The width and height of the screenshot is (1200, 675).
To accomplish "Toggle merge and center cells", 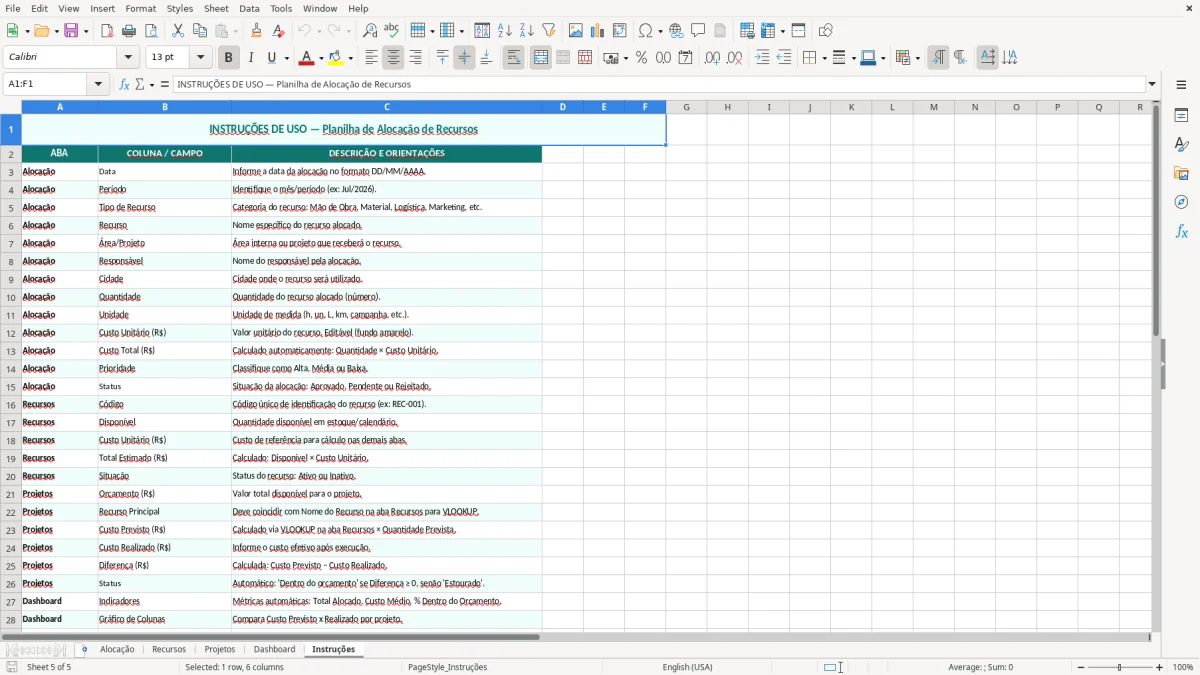I will pyautogui.click(x=541, y=58).
